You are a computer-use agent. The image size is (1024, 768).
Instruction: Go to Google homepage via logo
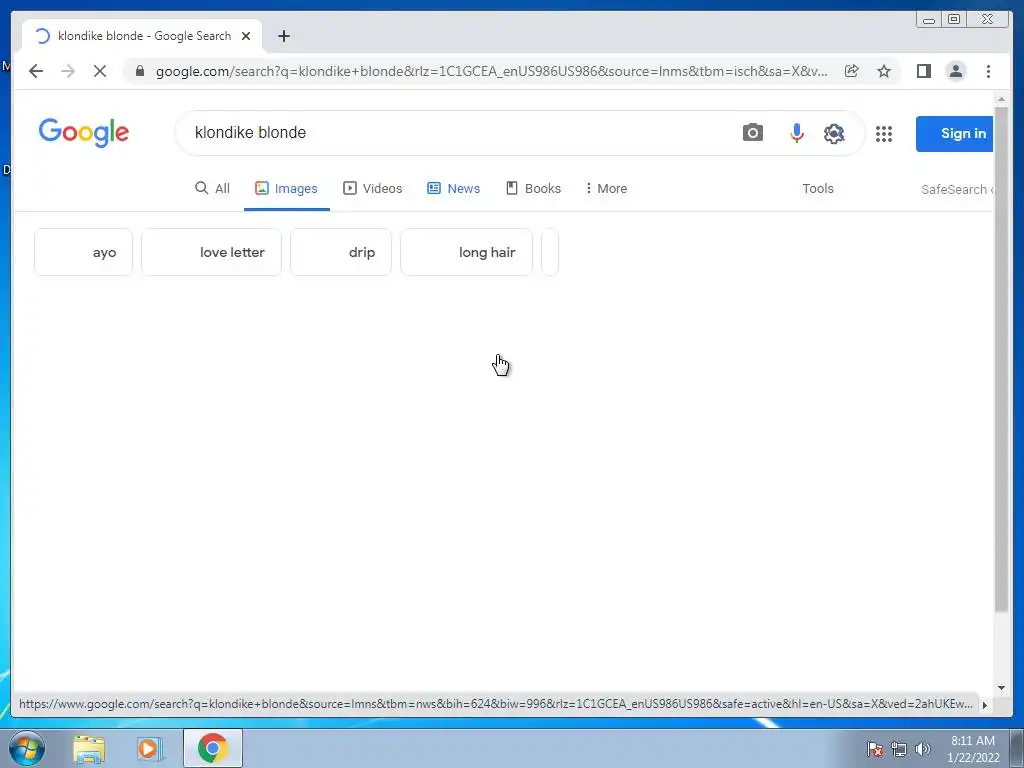click(x=84, y=133)
